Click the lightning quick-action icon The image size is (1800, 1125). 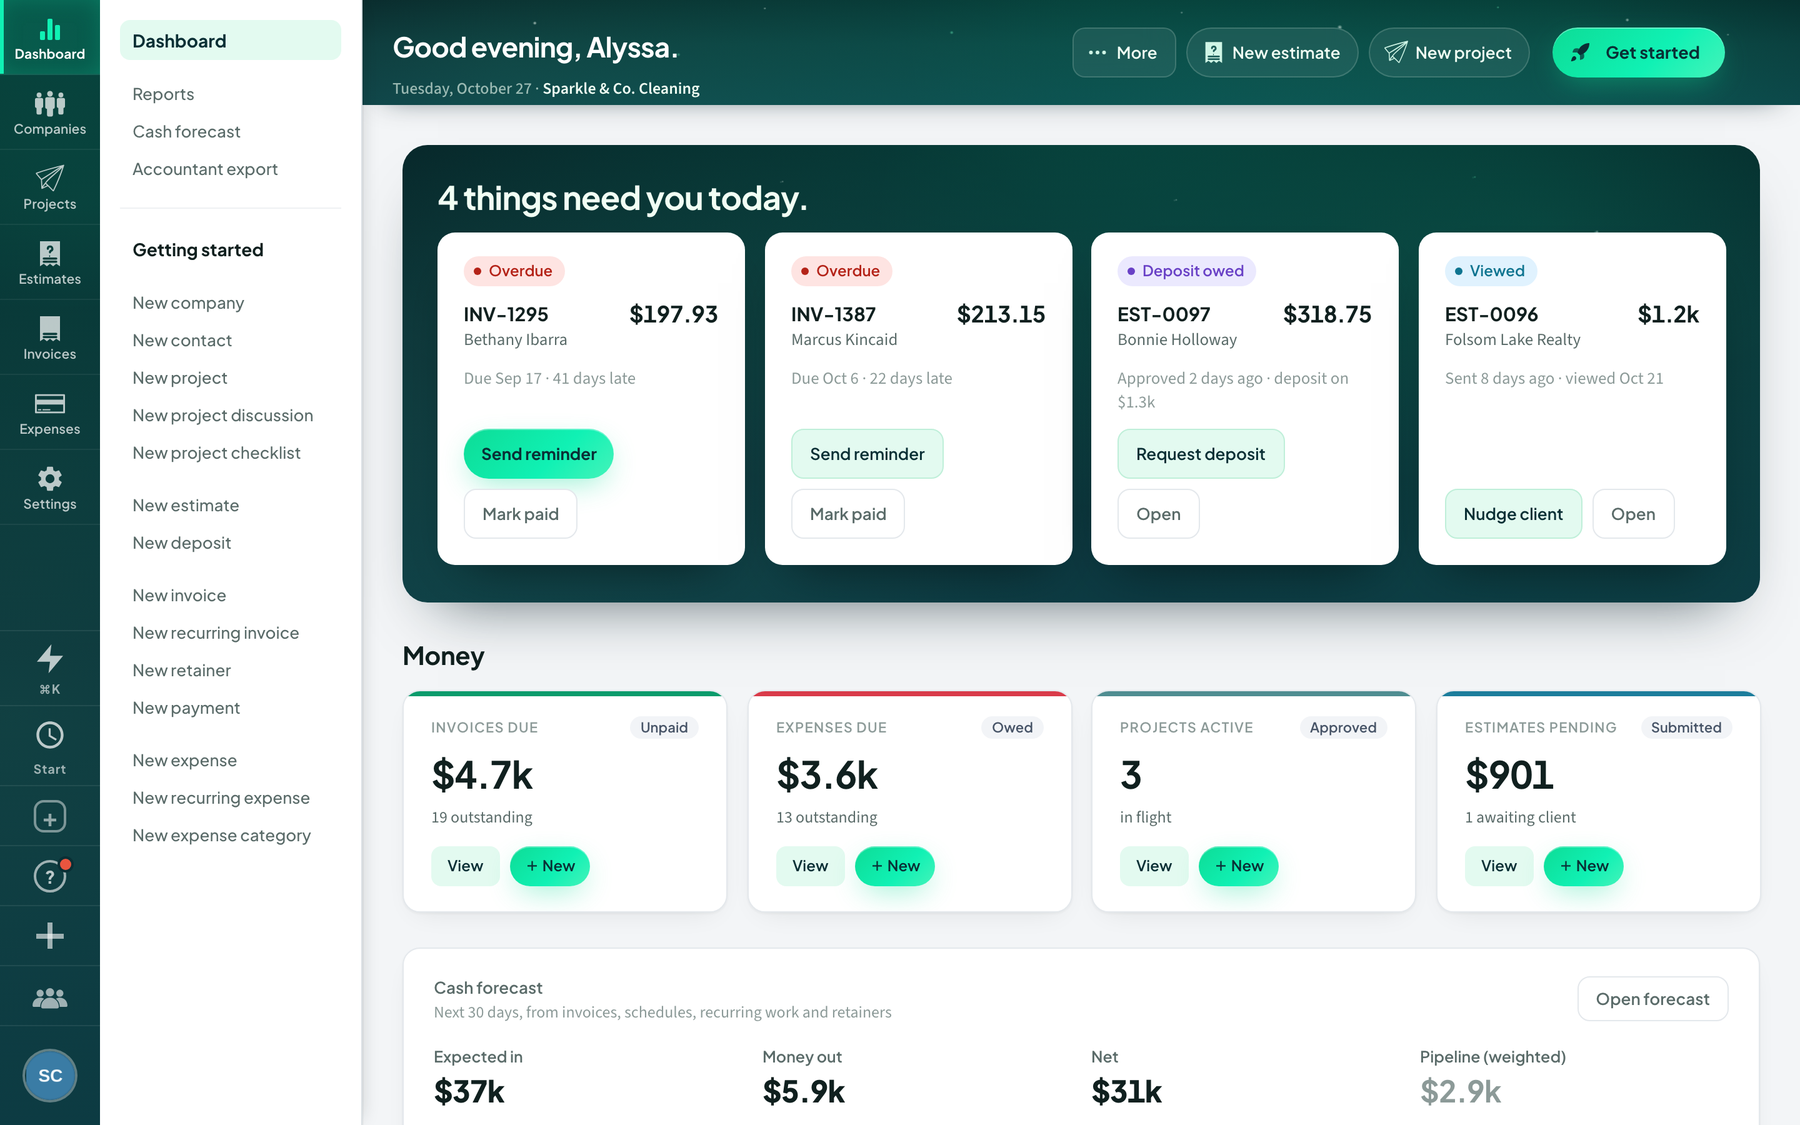(x=50, y=668)
